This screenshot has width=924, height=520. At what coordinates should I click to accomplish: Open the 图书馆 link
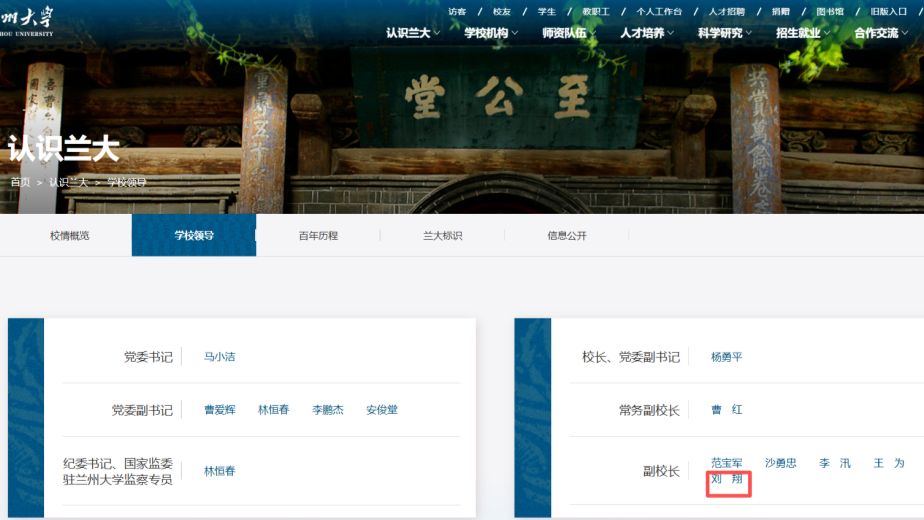[830, 11]
